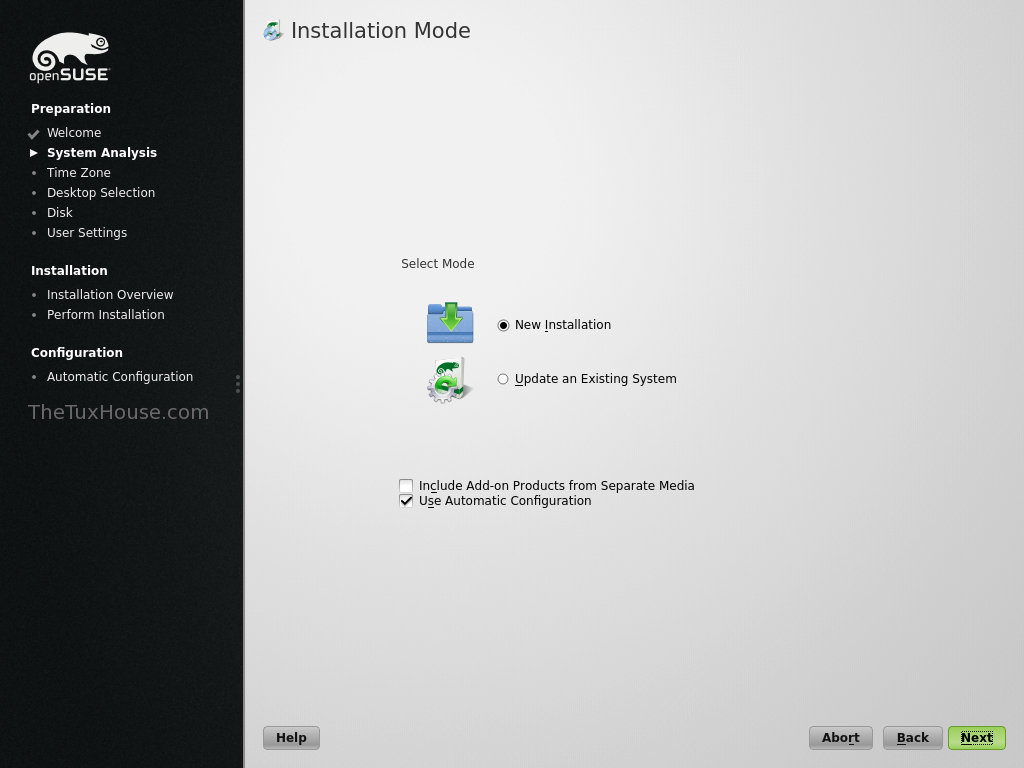This screenshot has width=1024, height=768.
Task: Click the Welcome step checkmark icon
Action: pos(33,134)
